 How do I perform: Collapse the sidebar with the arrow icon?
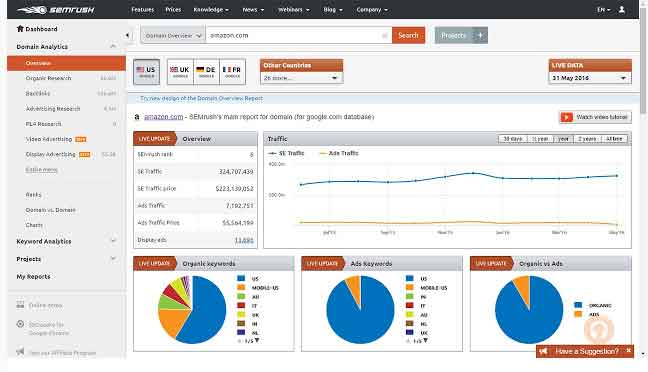[x=127, y=35]
